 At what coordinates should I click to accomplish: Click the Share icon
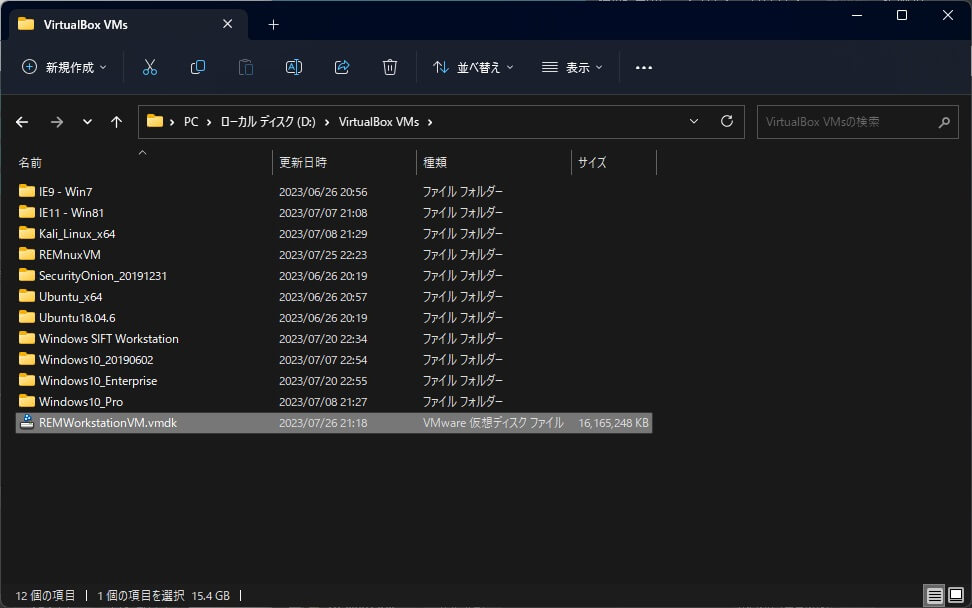342,67
